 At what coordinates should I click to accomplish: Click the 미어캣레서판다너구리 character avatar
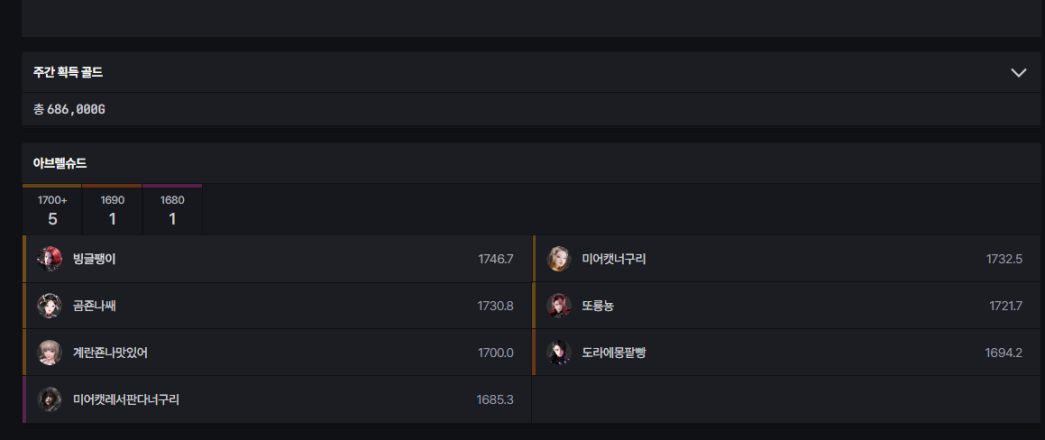pos(50,399)
